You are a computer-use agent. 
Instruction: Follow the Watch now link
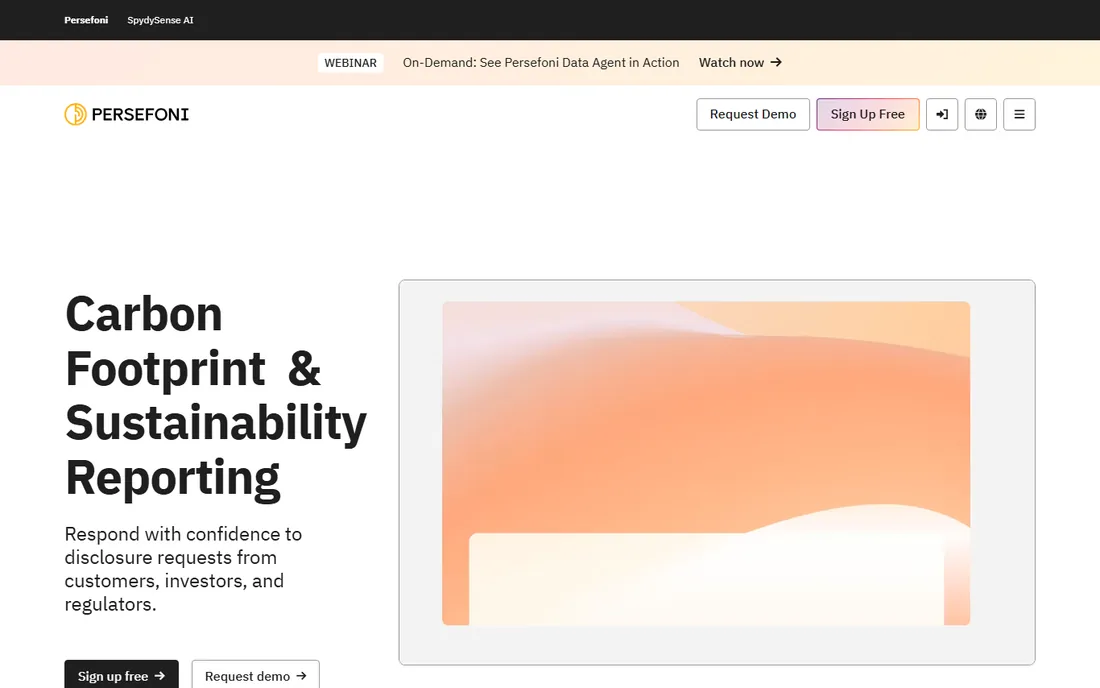click(x=740, y=62)
